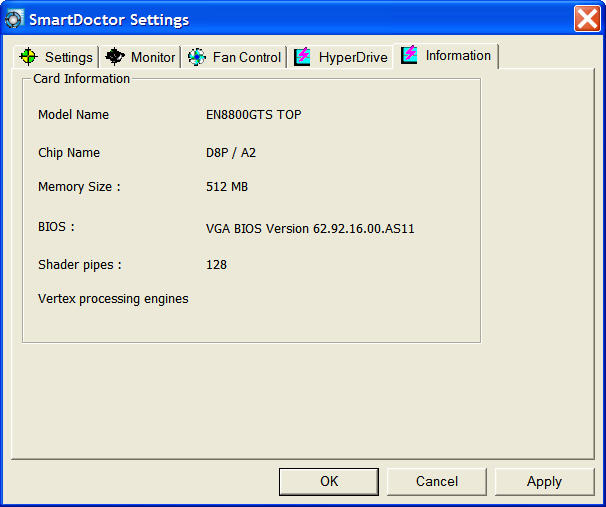Click the Shader pipes label
Viewport: 606px width, 507px height.
(x=80, y=265)
